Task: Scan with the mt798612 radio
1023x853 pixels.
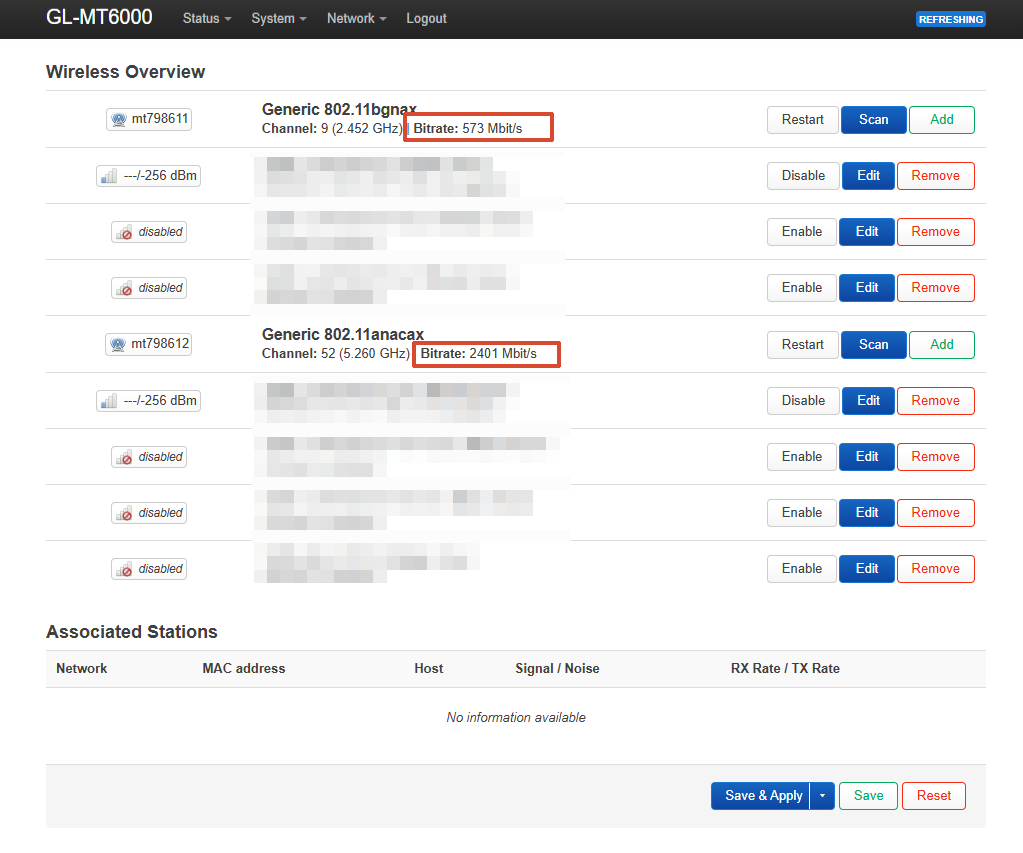Action: [x=874, y=345]
